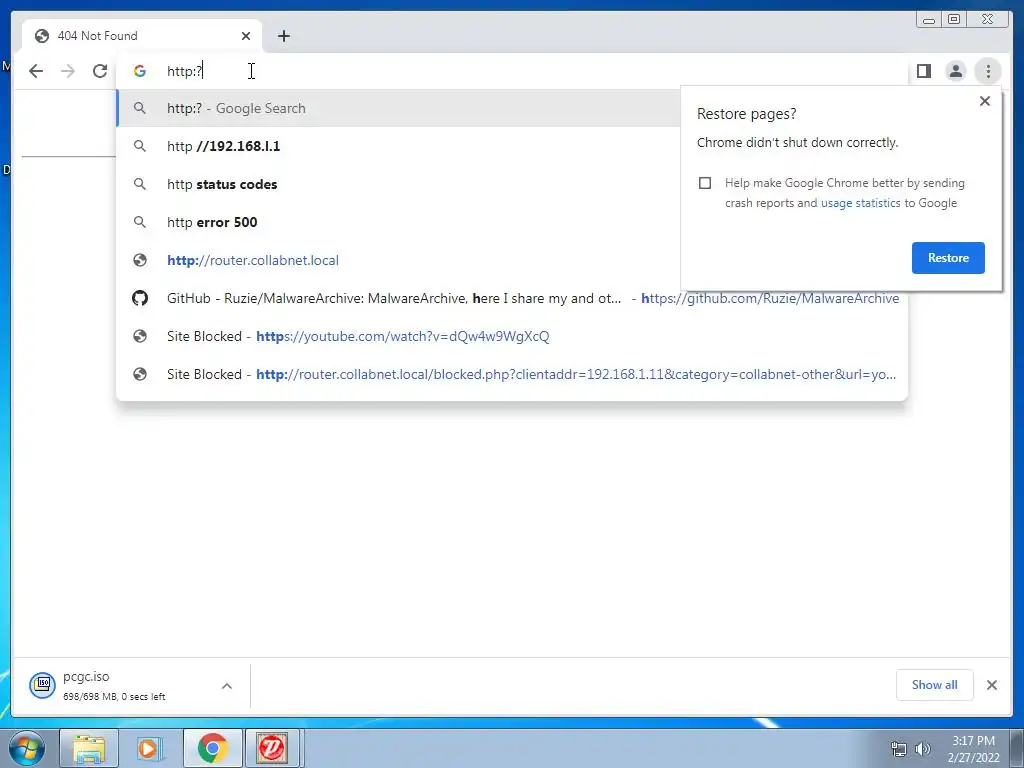Screen dimensions: 1024x768
Task: Open Site Blocked youtube.com suggestion
Action: tap(512, 336)
